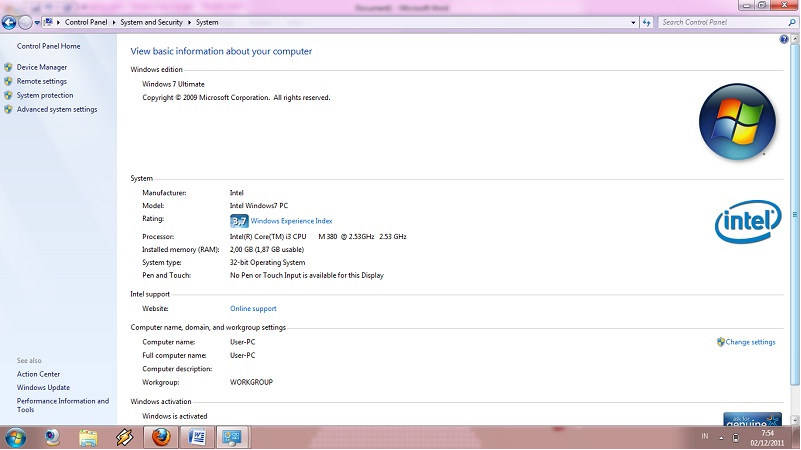This screenshot has height=450, width=801.
Task: Select System and Security in the breadcrumb
Action: 151,22
